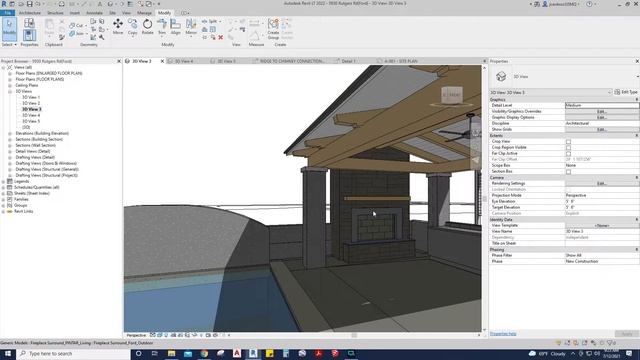Image resolution: width=640 pixels, height=360 pixels.
Task: Open the Structure ribbon tab
Action: click(x=55, y=13)
